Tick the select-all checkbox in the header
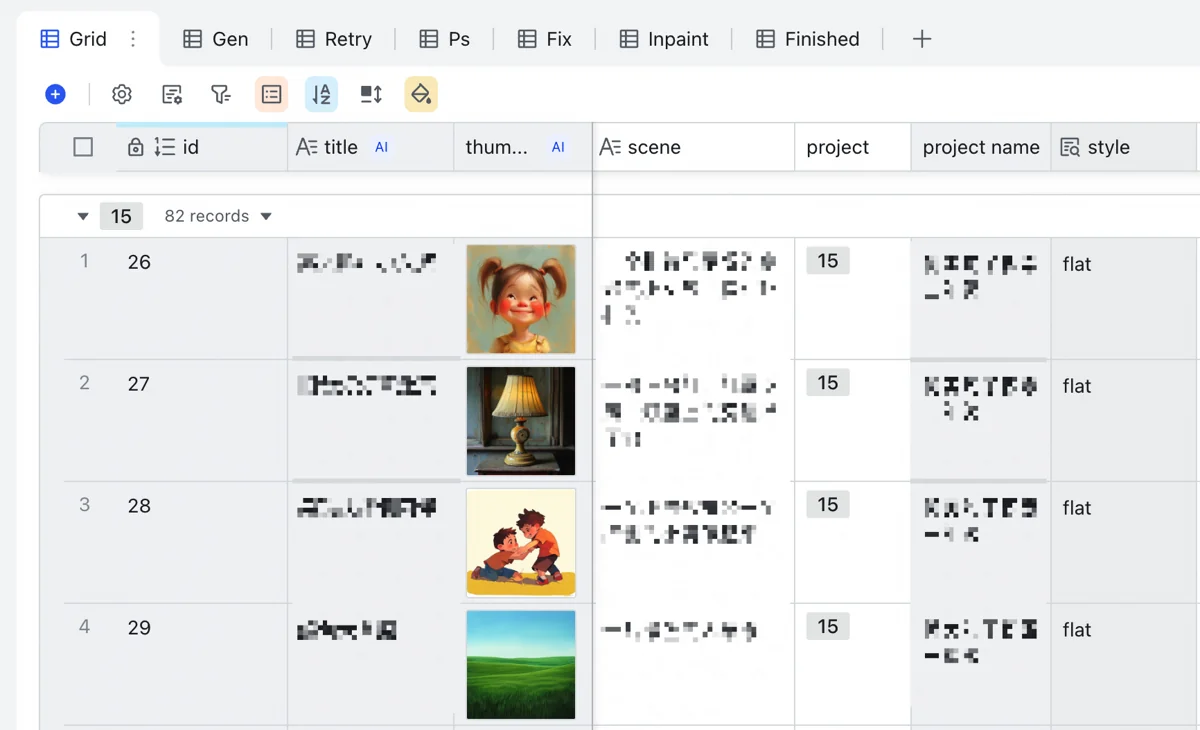The image size is (1200, 730). click(x=83, y=147)
